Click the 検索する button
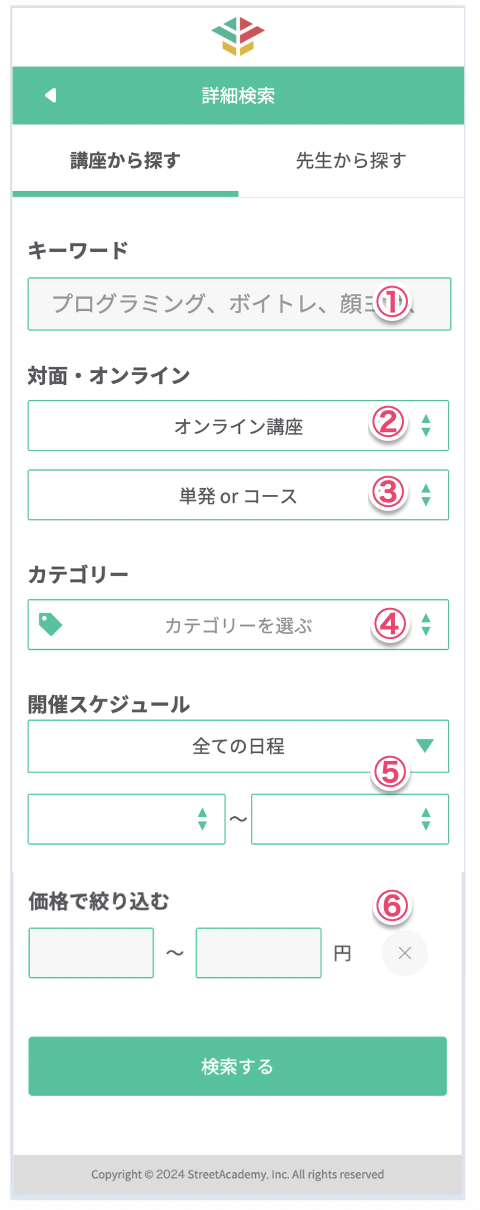The height and width of the screenshot is (1210, 480). click(x=237, y=1066)
